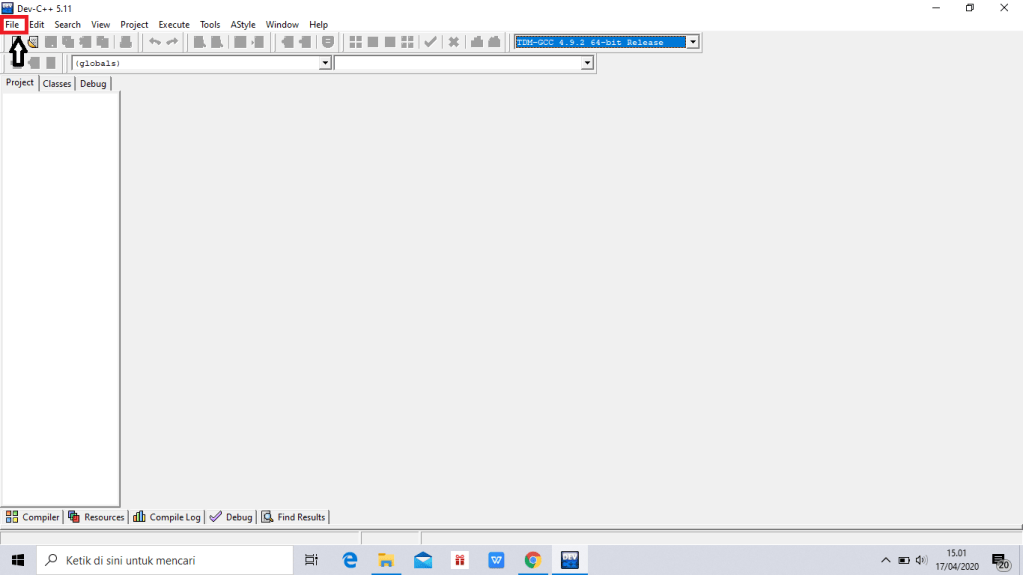Image resolution: width=1023 pixels, height=575 pixels.
Task: Open the File menu
Action: pos(13,24)
